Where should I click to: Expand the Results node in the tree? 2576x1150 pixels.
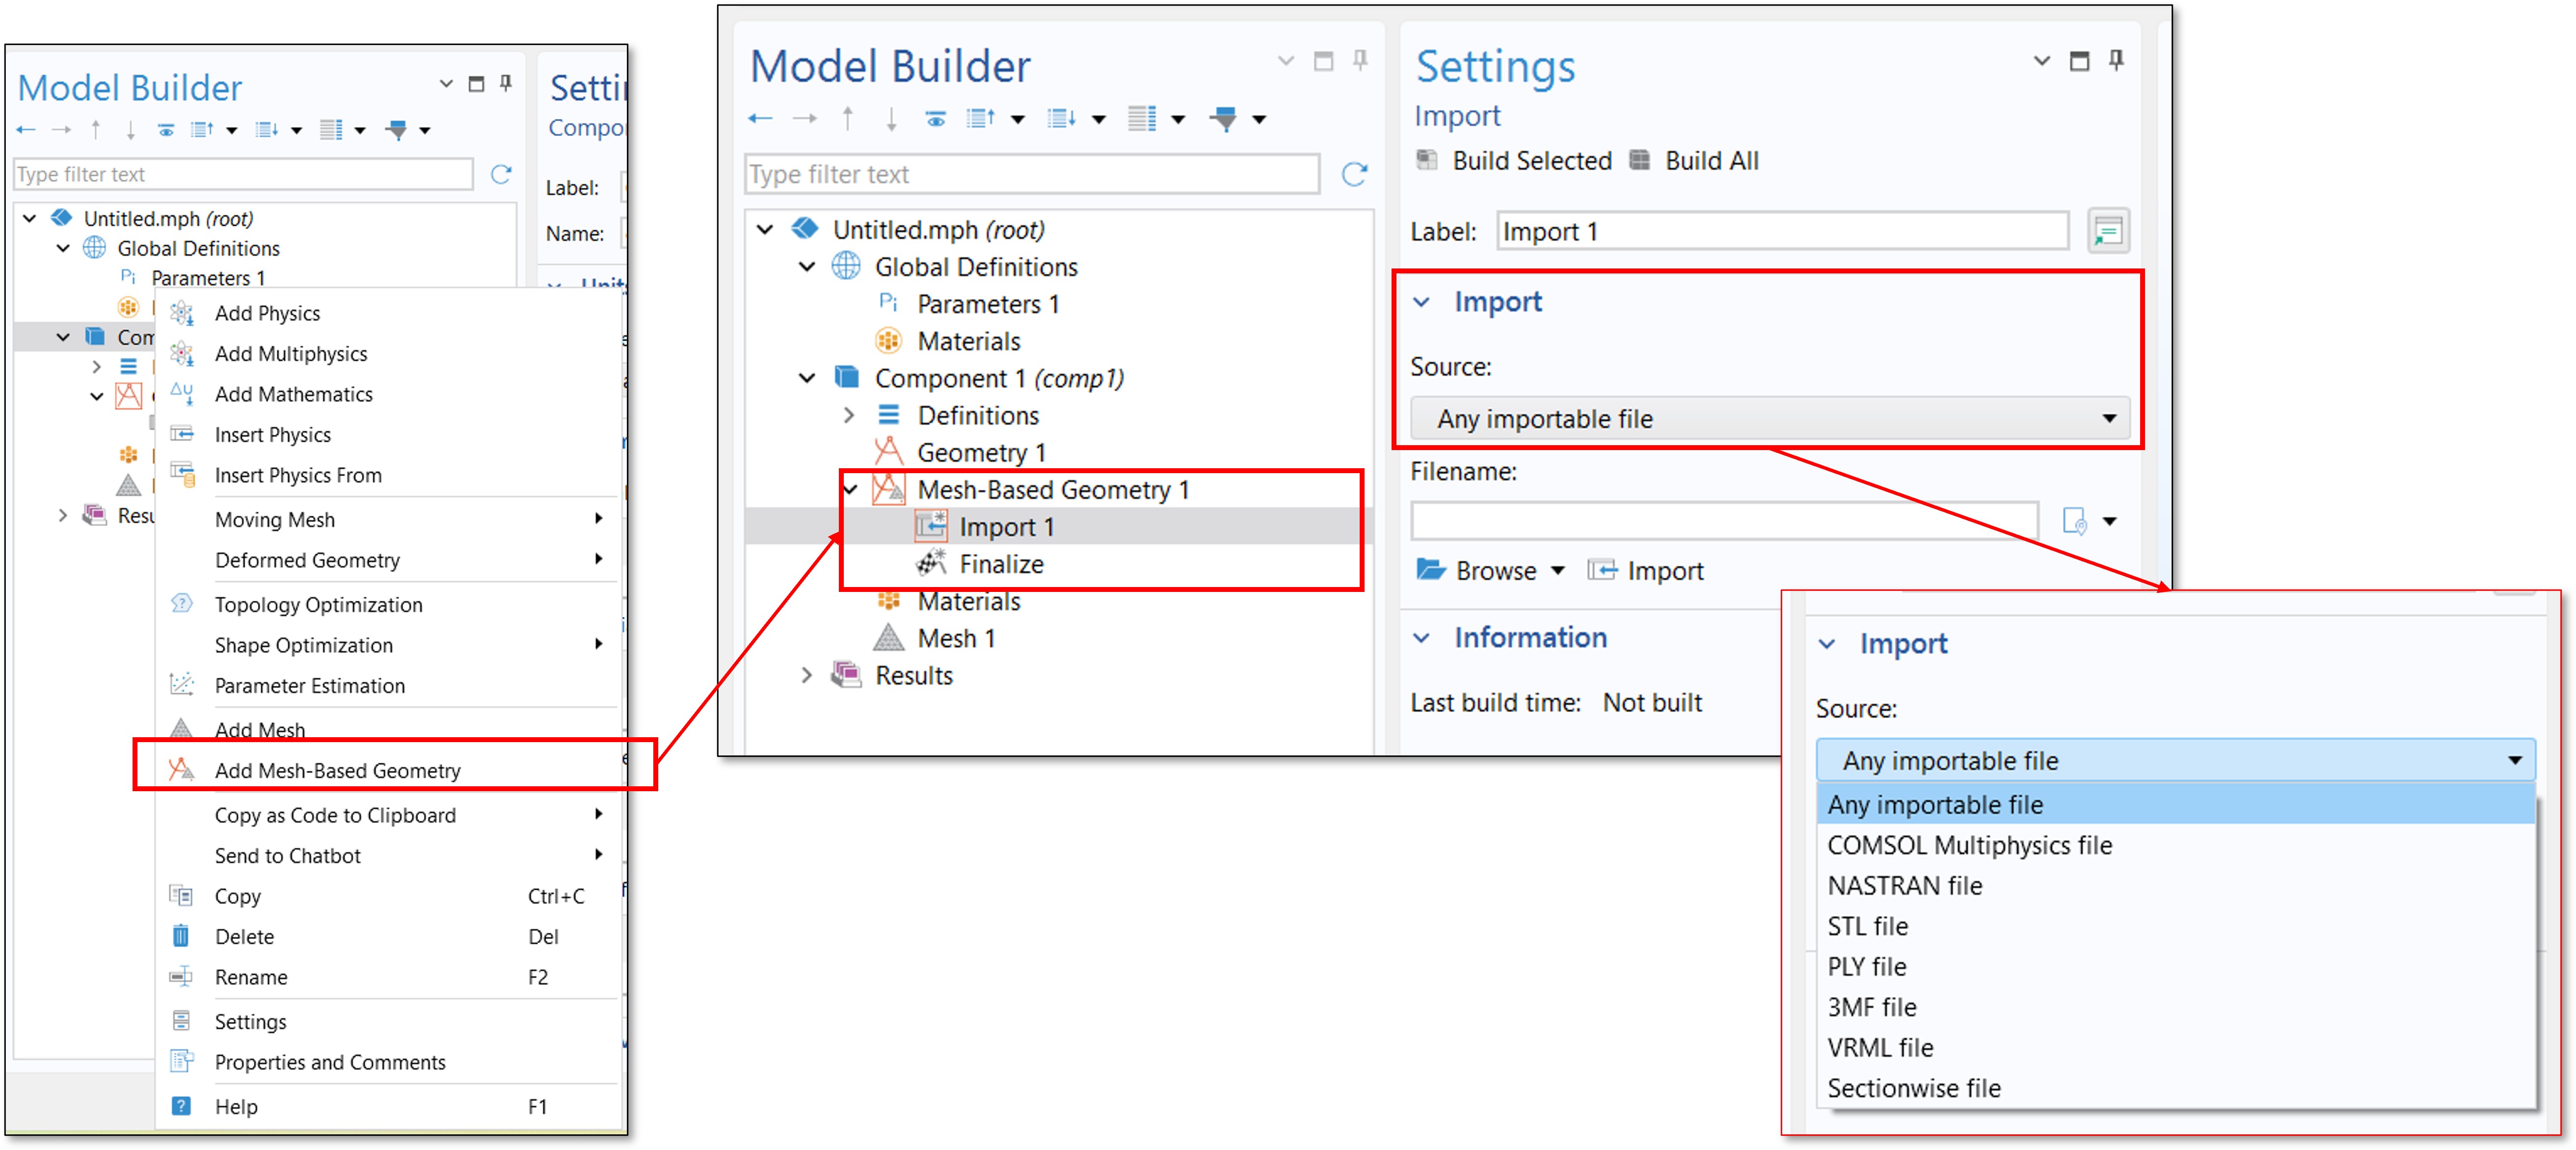point(807,675)
